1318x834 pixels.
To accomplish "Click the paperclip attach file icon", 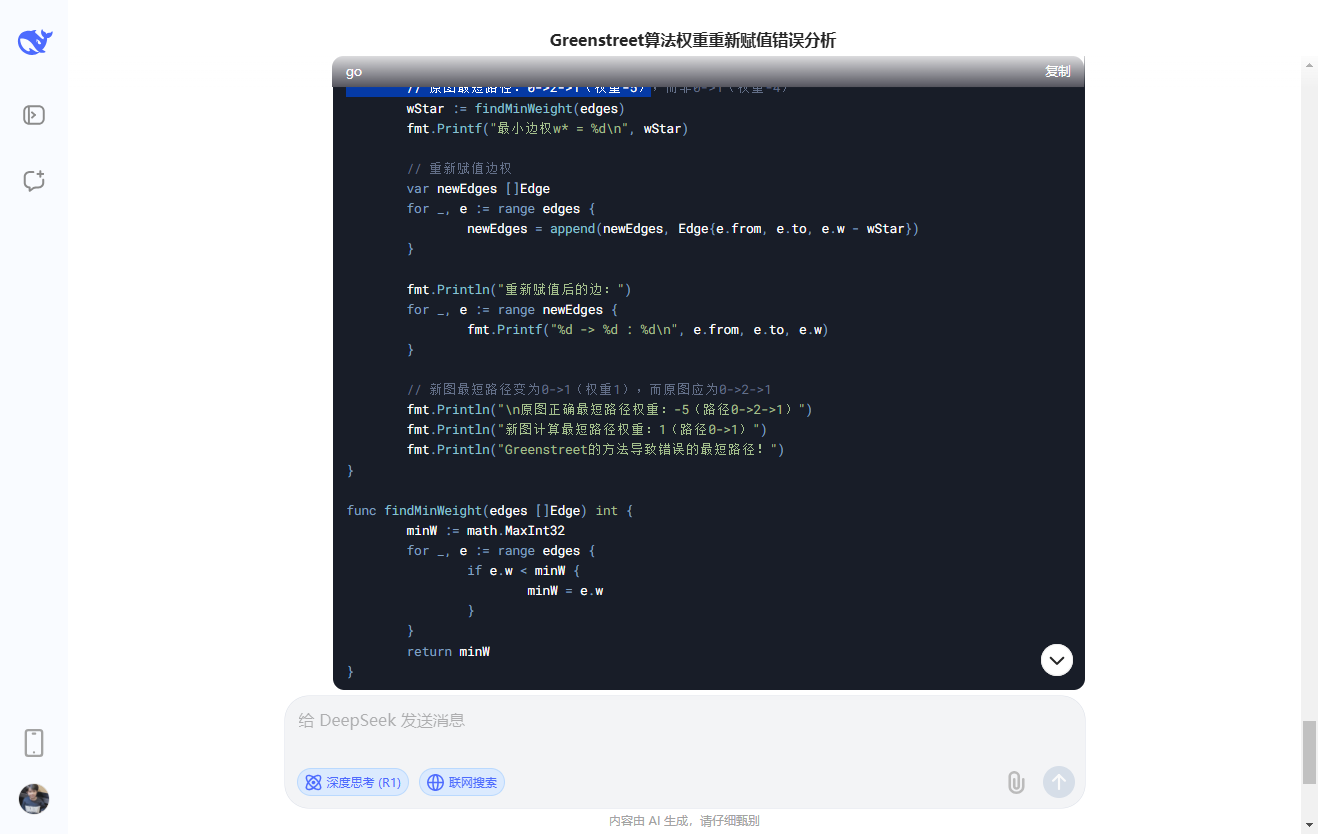I will pyautogui.click(x=1016, y=782).
